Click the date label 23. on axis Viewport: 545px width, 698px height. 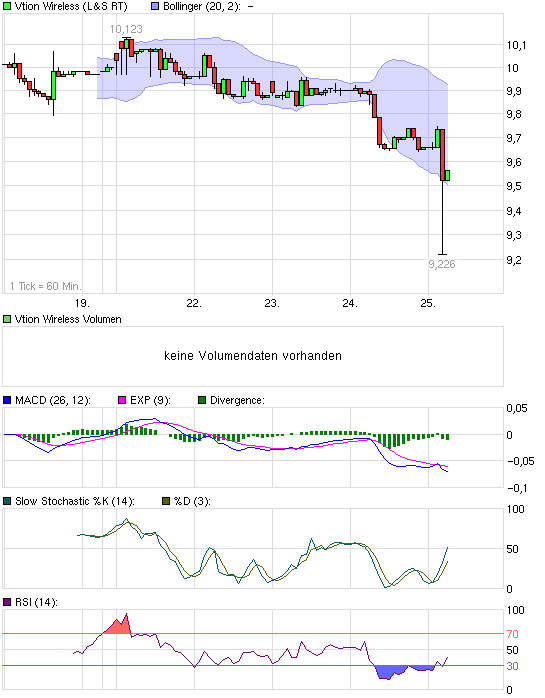click(272, 304)
